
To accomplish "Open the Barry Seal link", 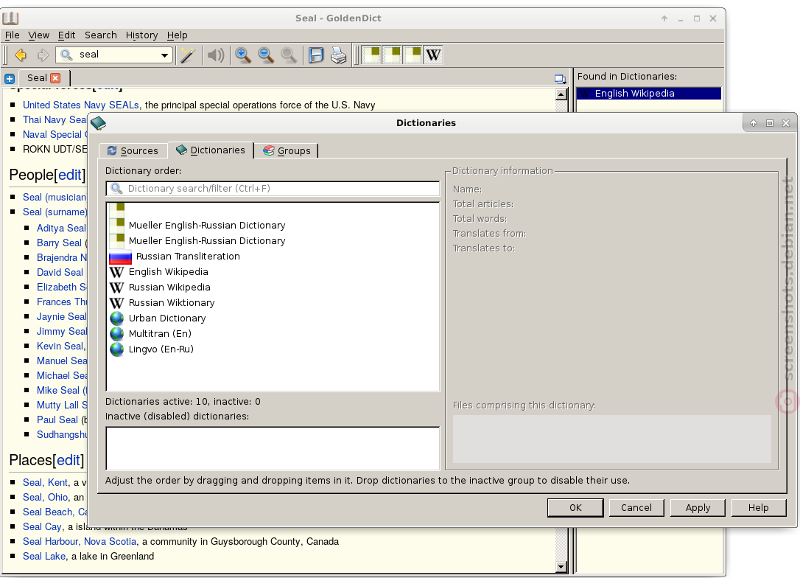I will [59, 243].
